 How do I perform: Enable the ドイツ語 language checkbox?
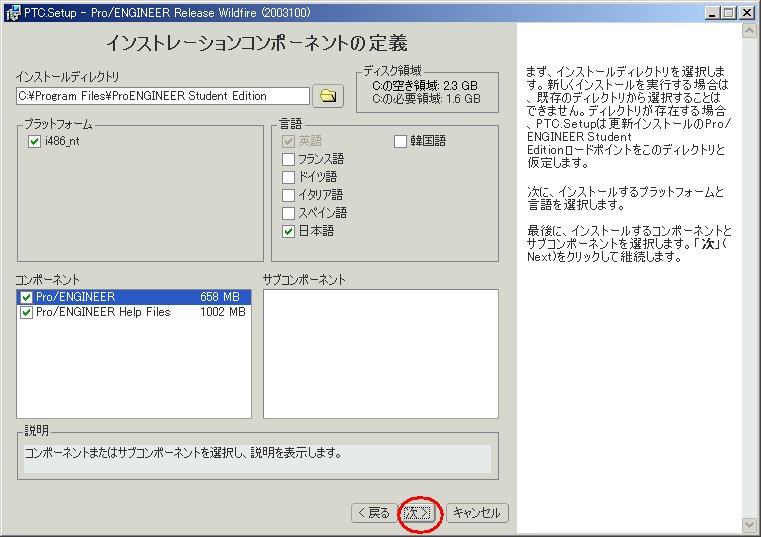click(288, 177)
